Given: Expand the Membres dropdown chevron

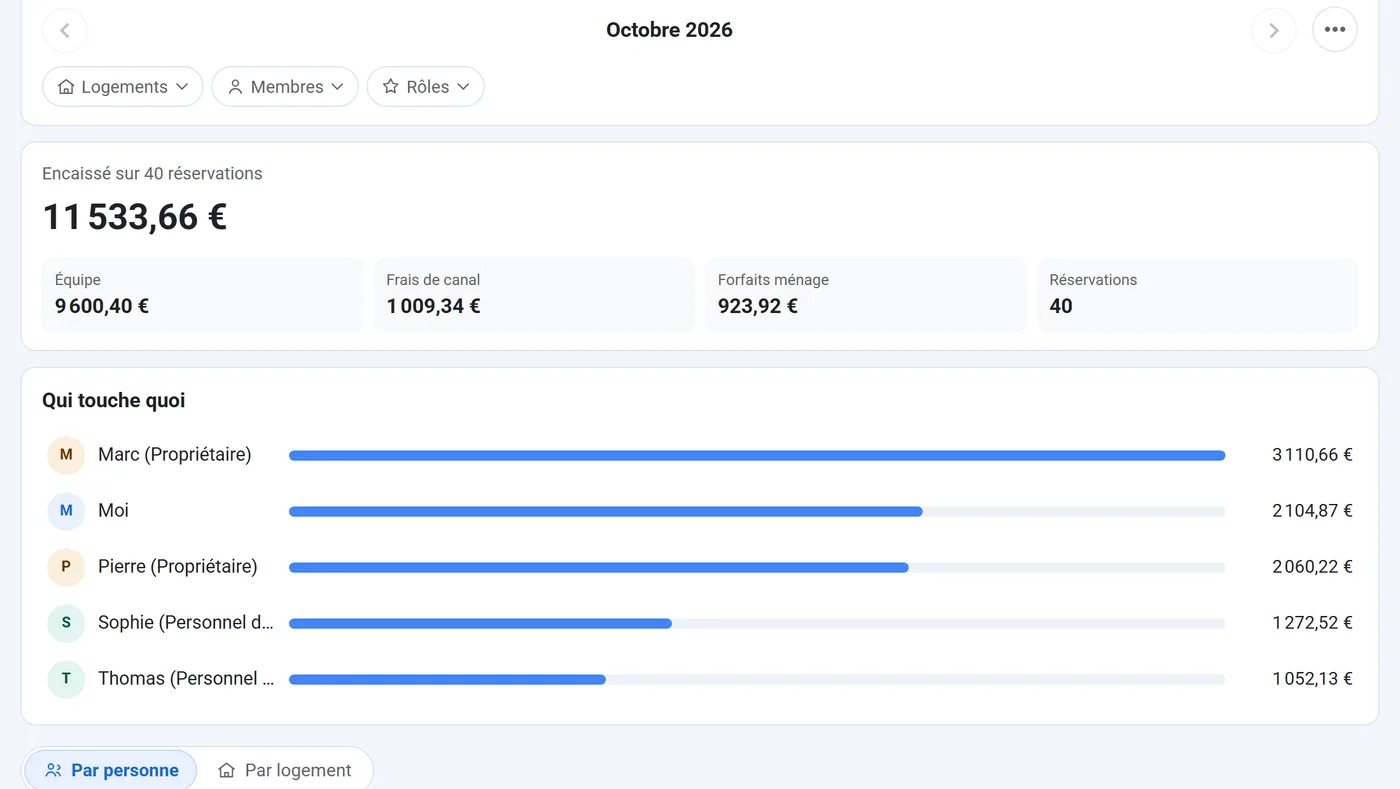Looking at the screenshot, I should [337, 87].
